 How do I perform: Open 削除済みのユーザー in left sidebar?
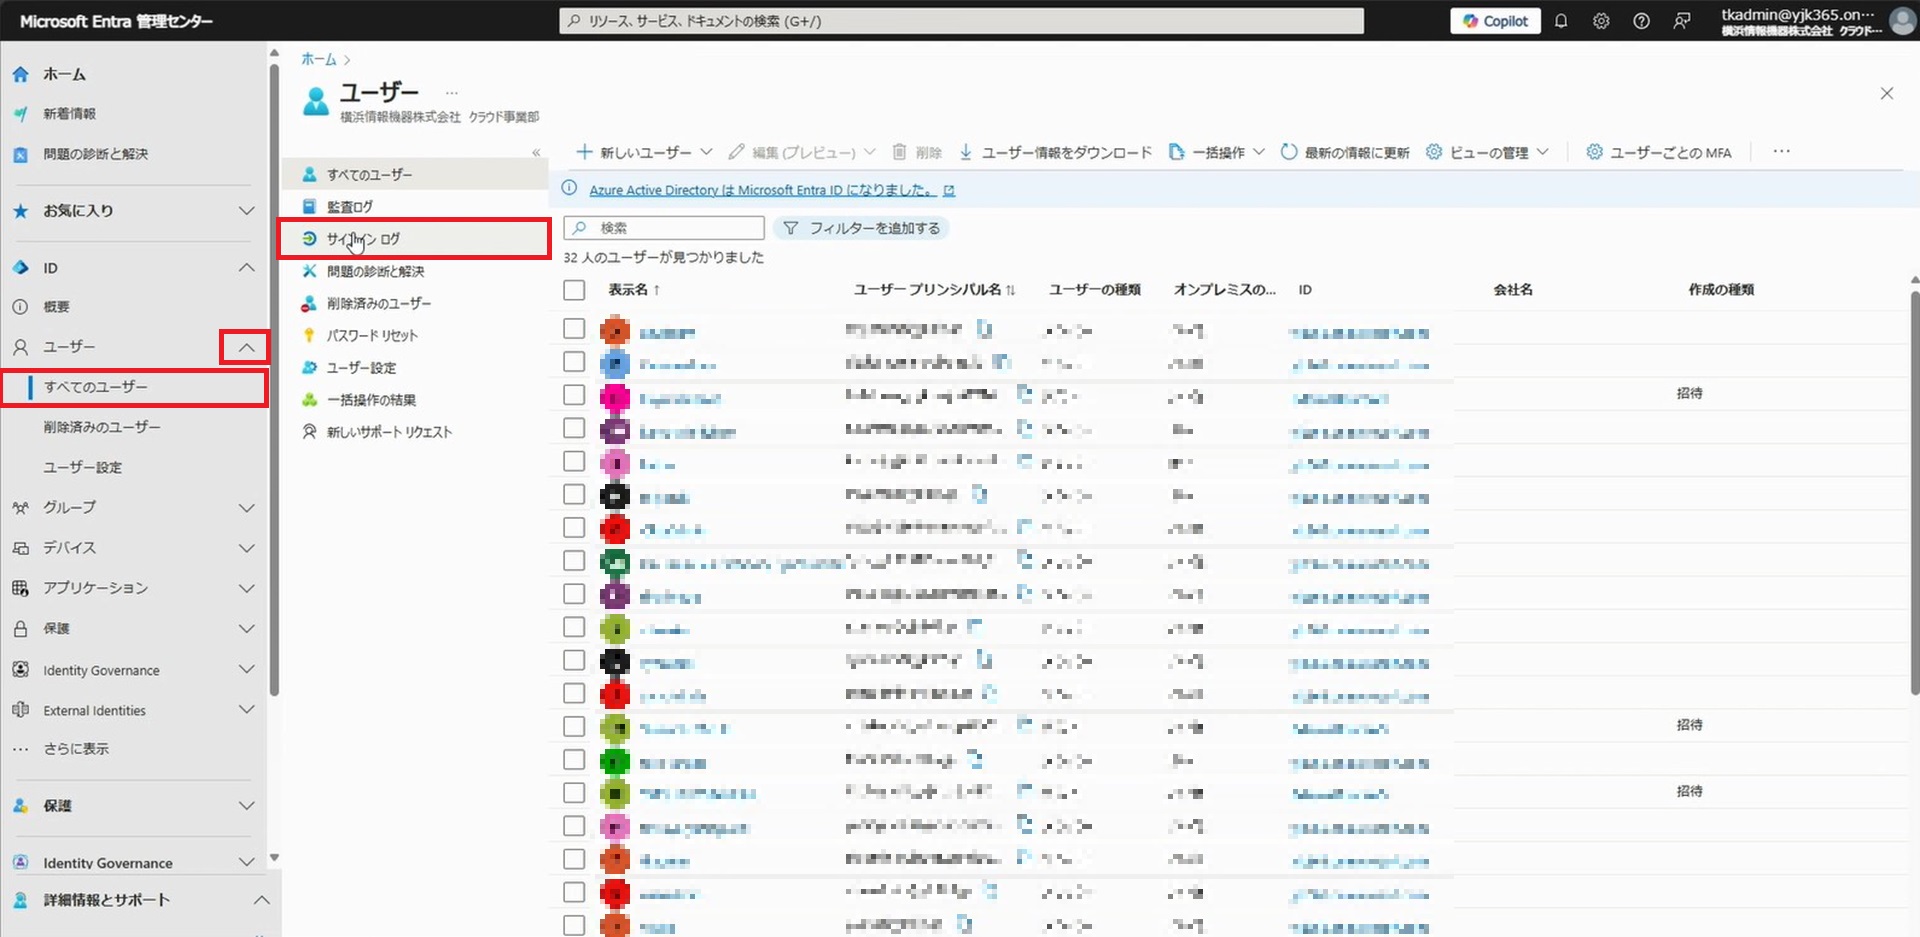point(101,427)
